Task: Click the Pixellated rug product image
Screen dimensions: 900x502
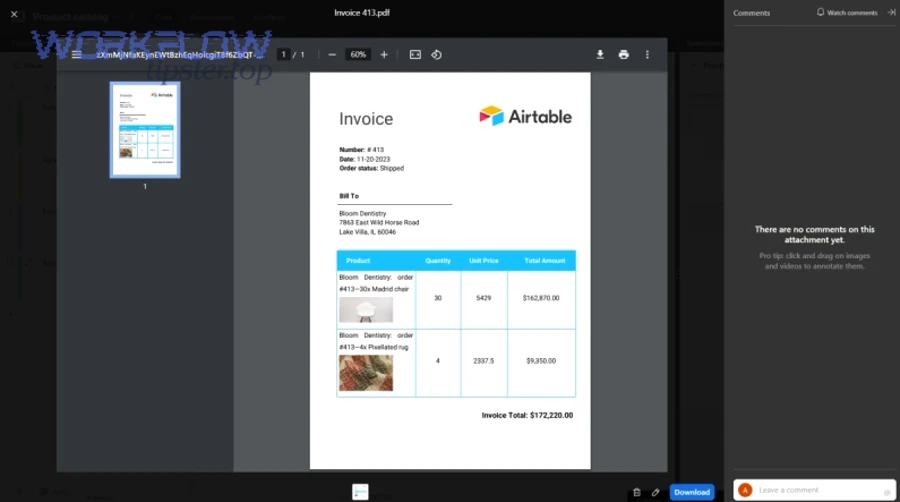Action: (x=366, y=373)
